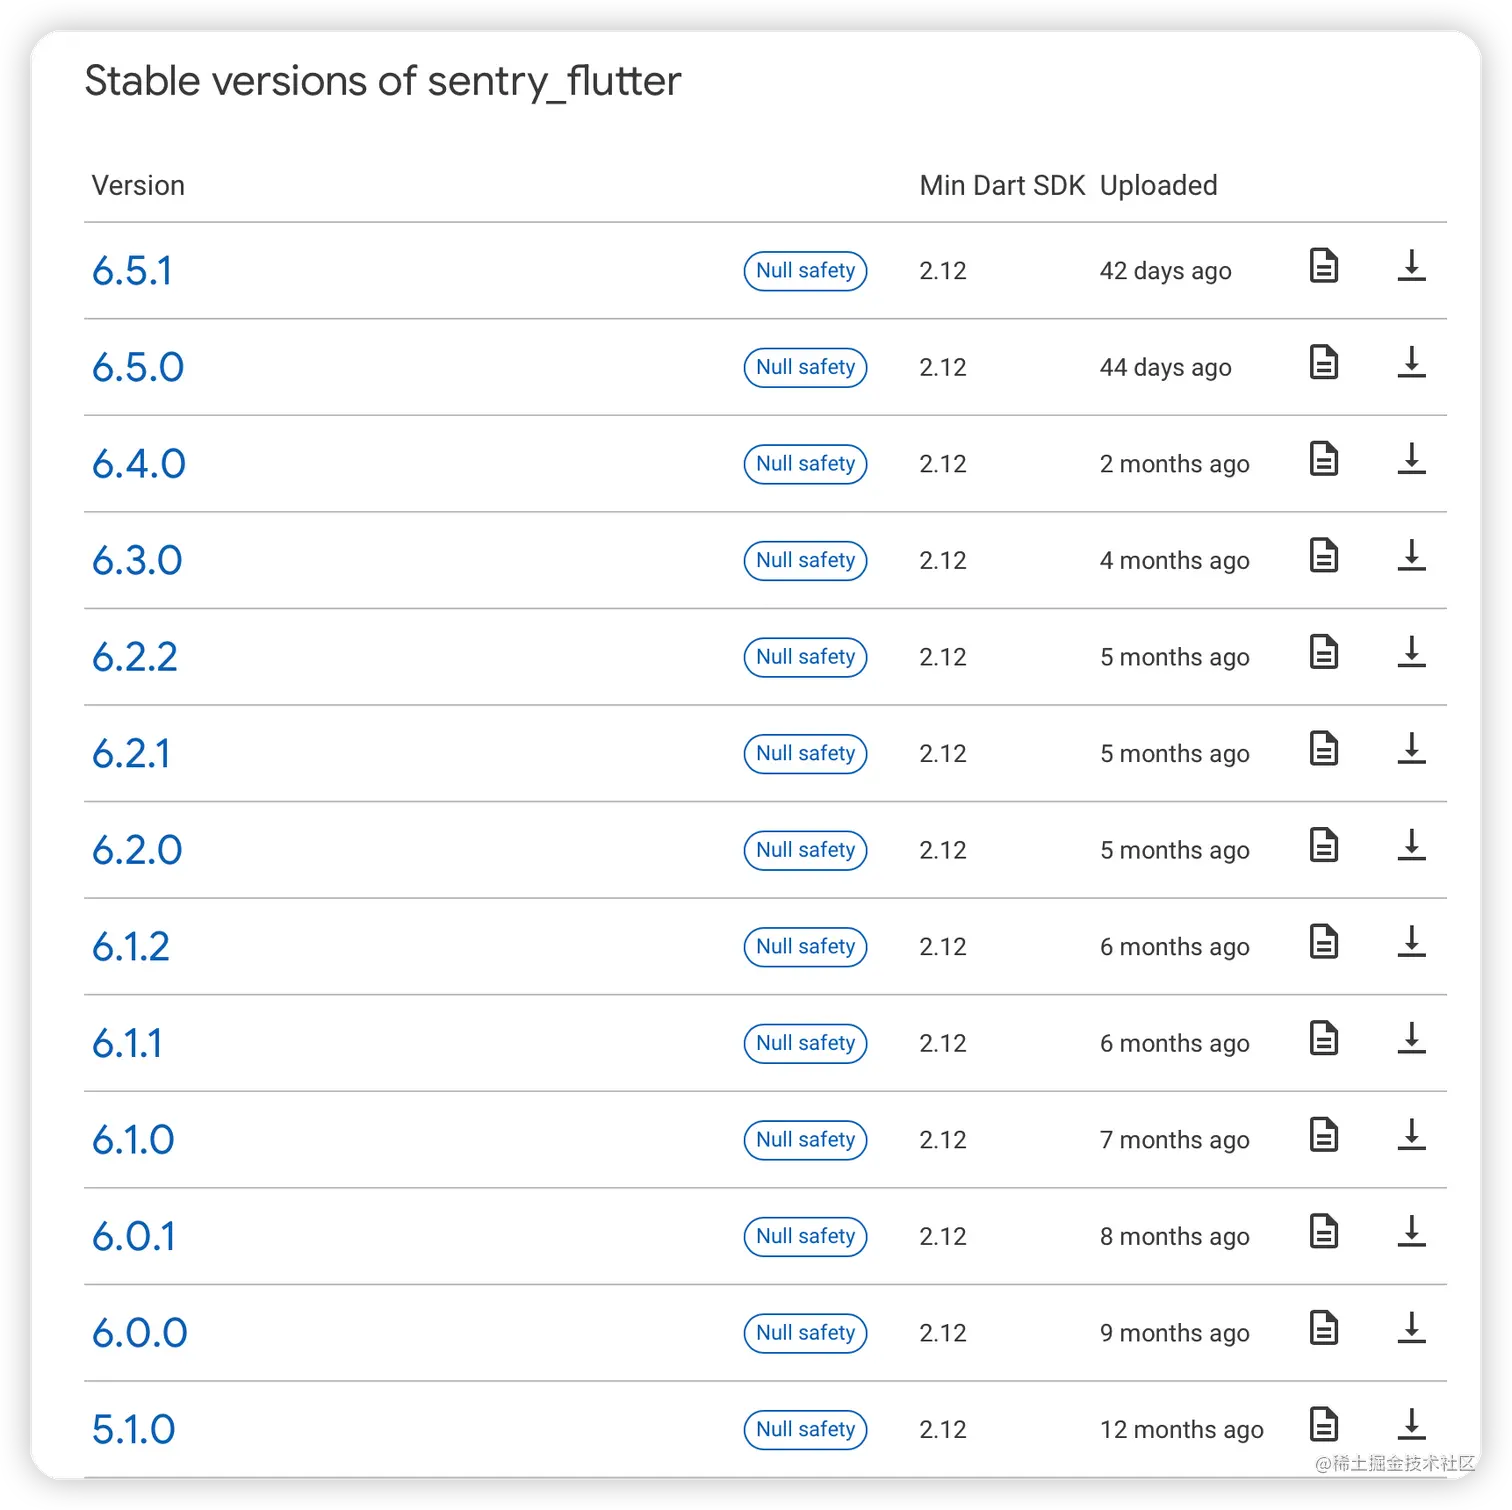Image resolution: width=1512 pixels, height=1510 pixels.
Task: Click the Min Dart SDK column header
Action: pyautogui.click(x=1002, y=185)
